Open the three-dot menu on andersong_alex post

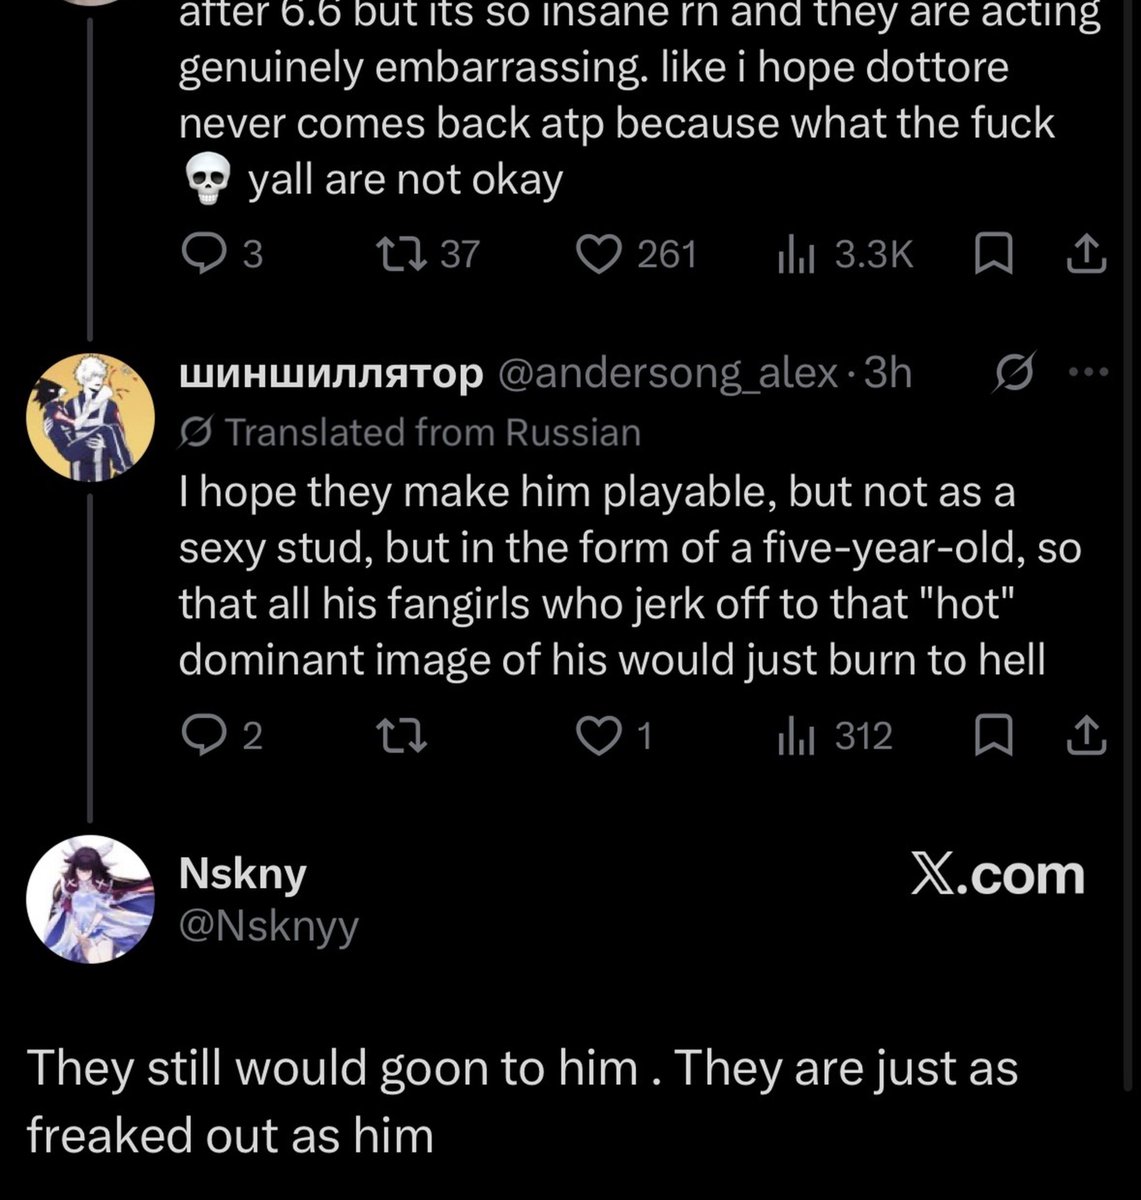(x=1089, y=373)
